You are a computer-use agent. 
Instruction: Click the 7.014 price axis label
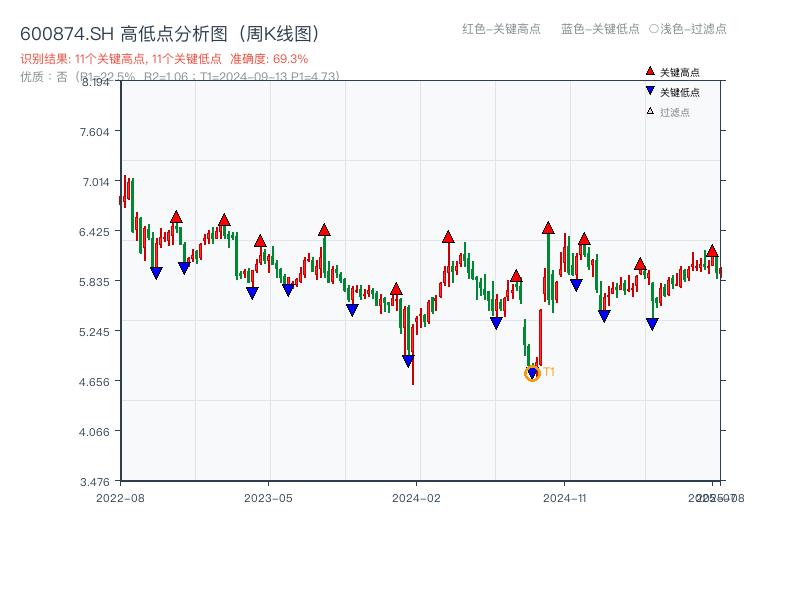point(96,182)
